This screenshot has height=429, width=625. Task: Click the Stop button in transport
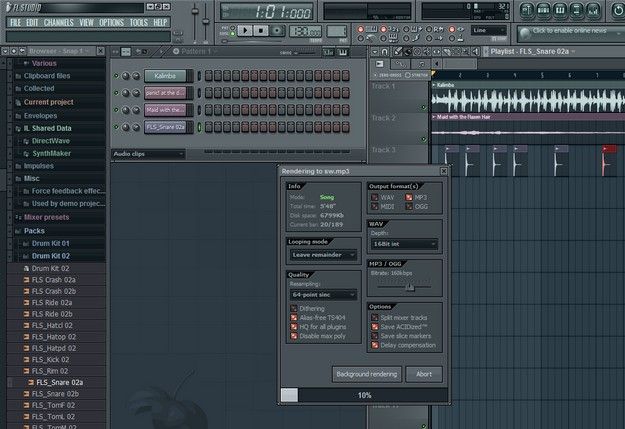(261, 30)
